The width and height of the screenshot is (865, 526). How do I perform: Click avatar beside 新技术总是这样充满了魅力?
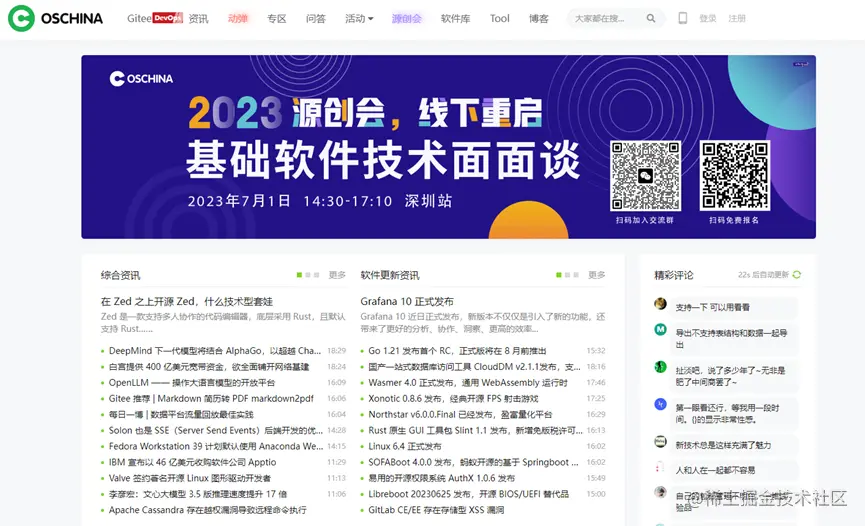point(660,442)
